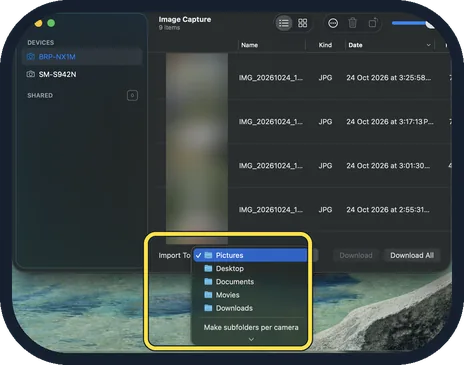Sort by the Name column header
Viewport: 464px width, 365px height.
tap(249, 45)
